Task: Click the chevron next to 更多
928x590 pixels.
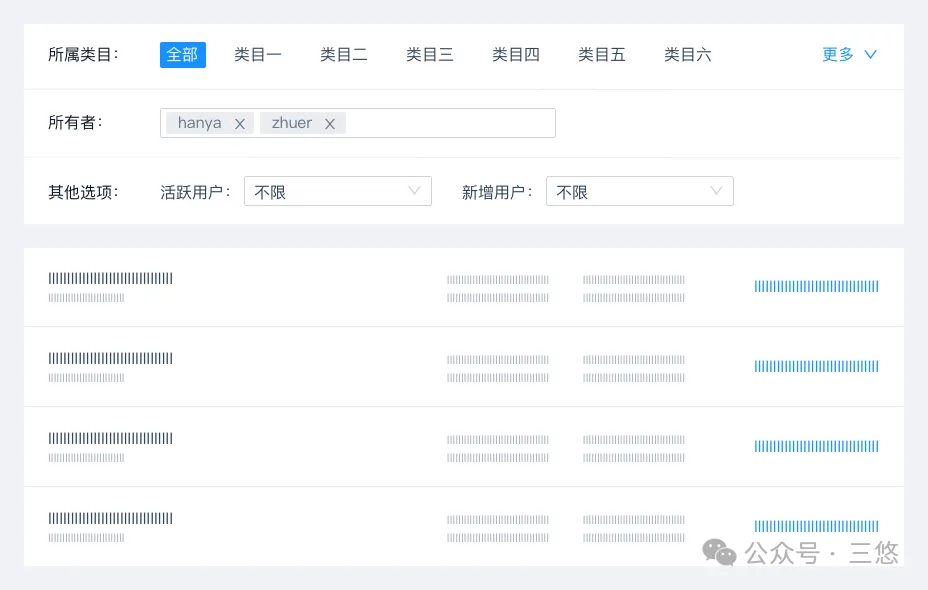Action: click(868, 55)
